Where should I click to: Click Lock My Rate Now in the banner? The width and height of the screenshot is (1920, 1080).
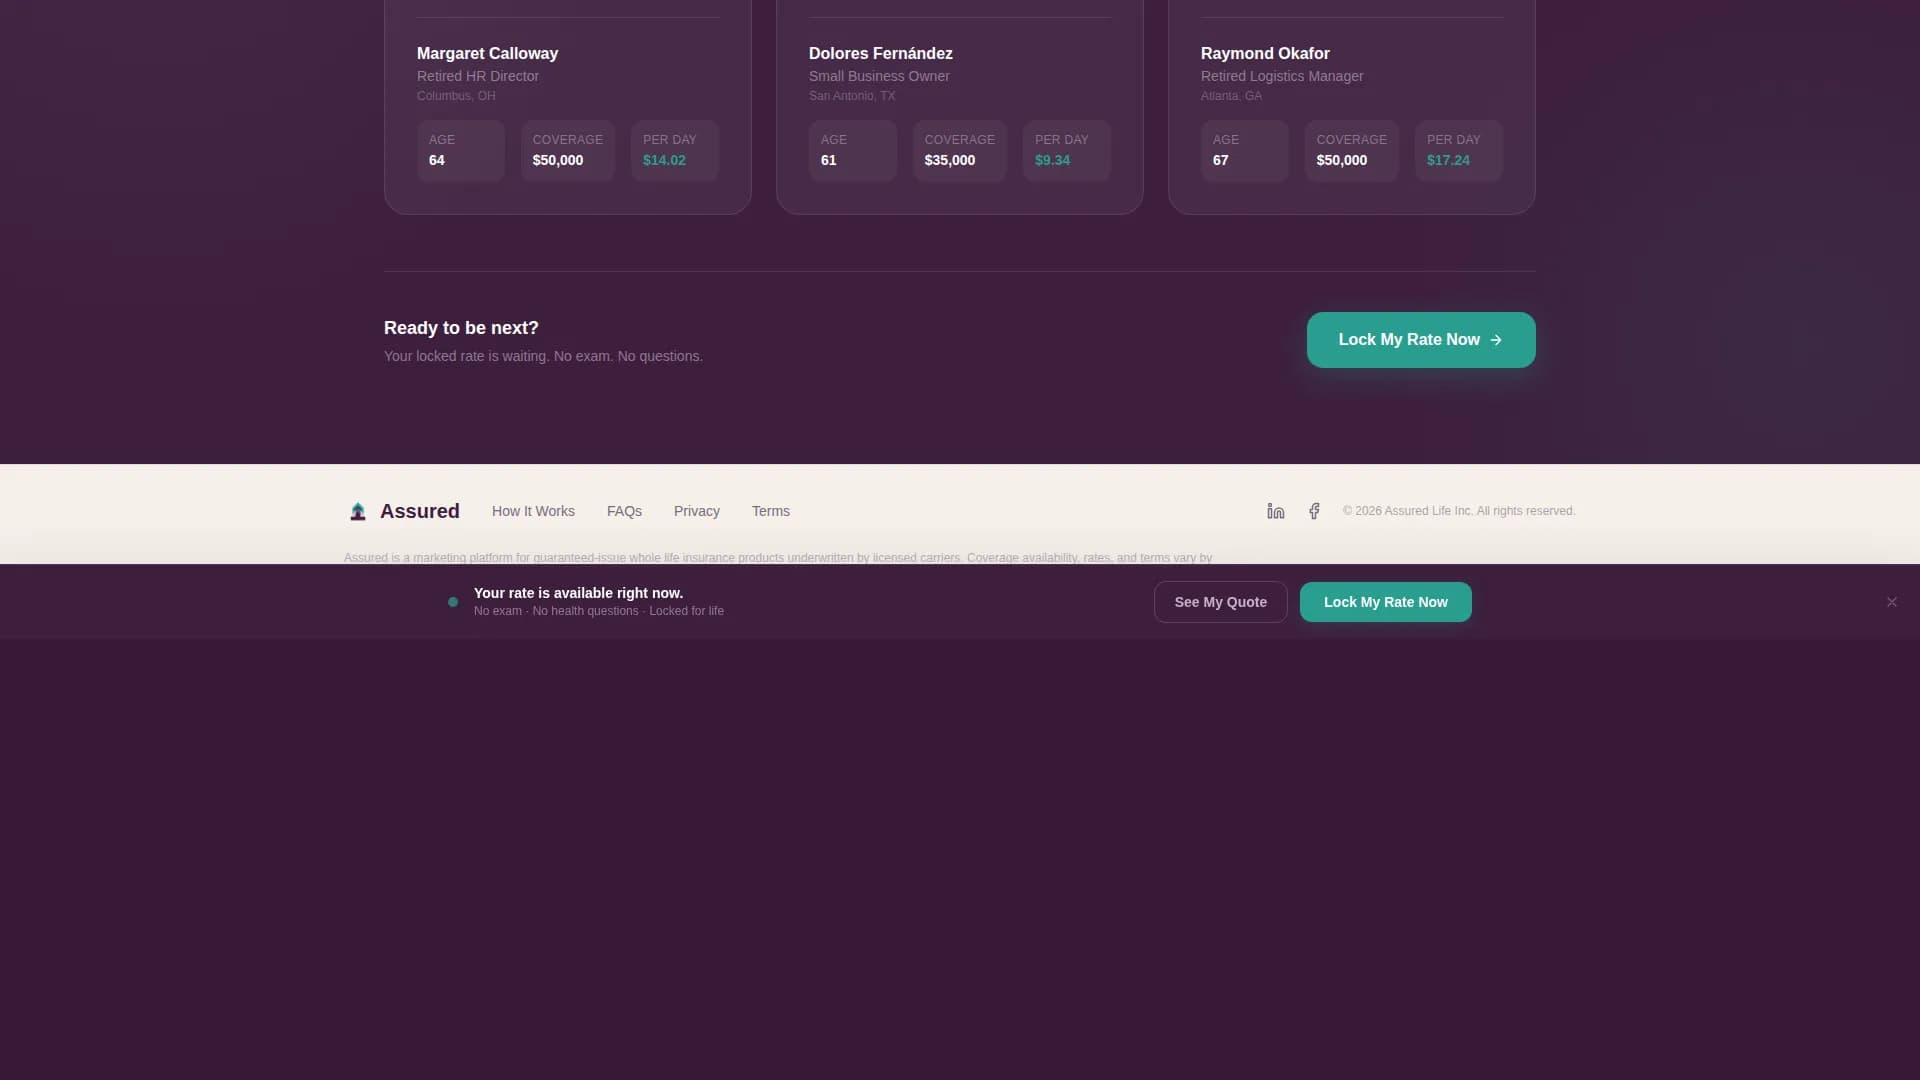(1385, 602)
